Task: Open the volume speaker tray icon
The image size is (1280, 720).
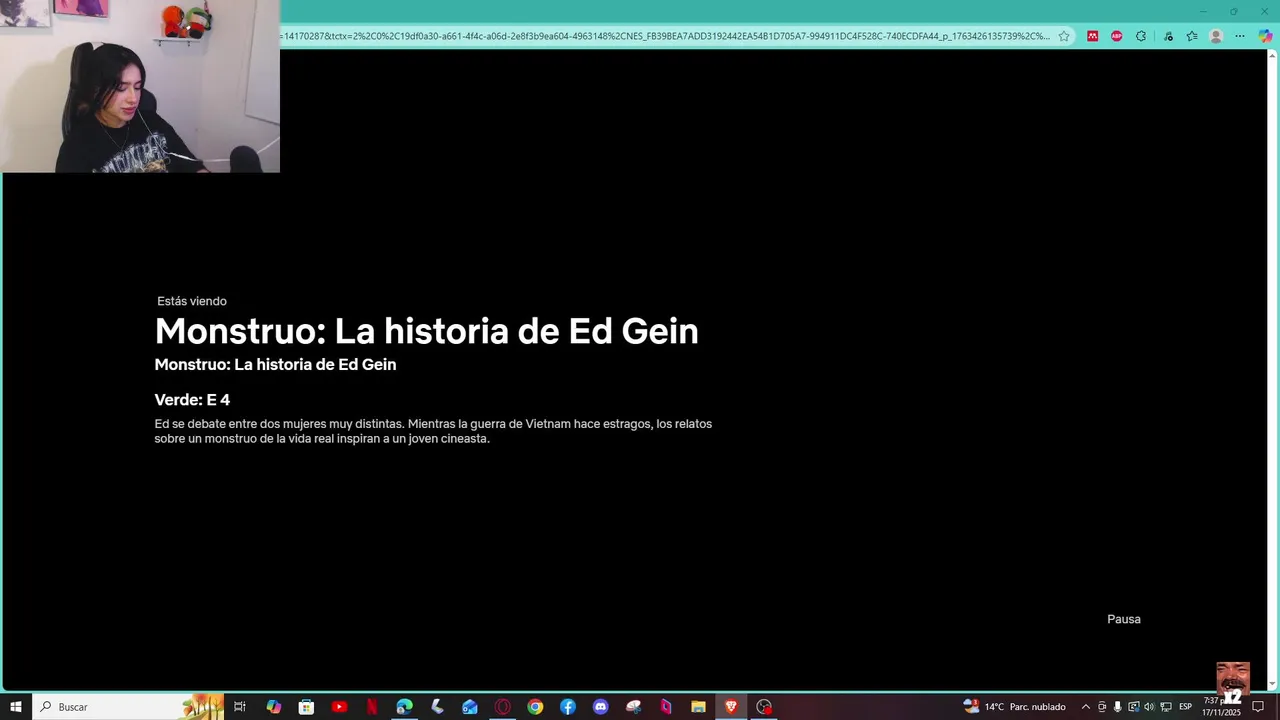Action: 1149,707
